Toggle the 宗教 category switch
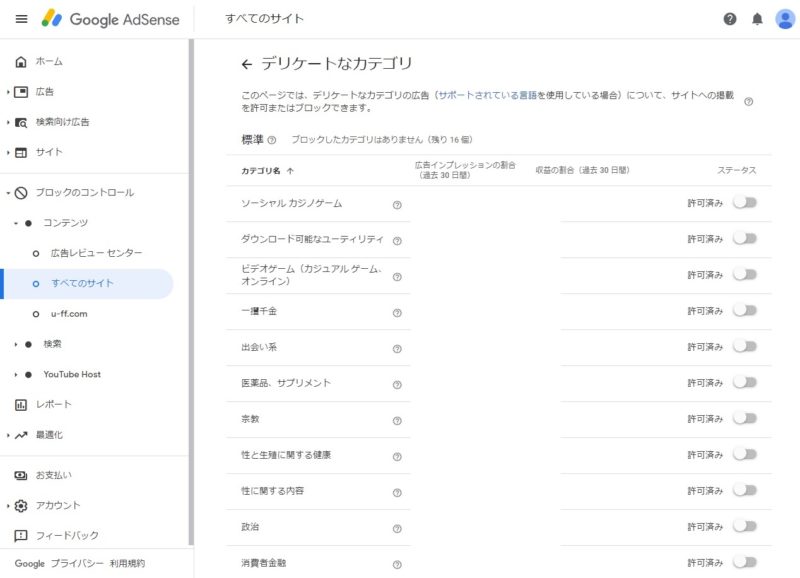Screen dimensions: 800x578 [x=744, y=418]
